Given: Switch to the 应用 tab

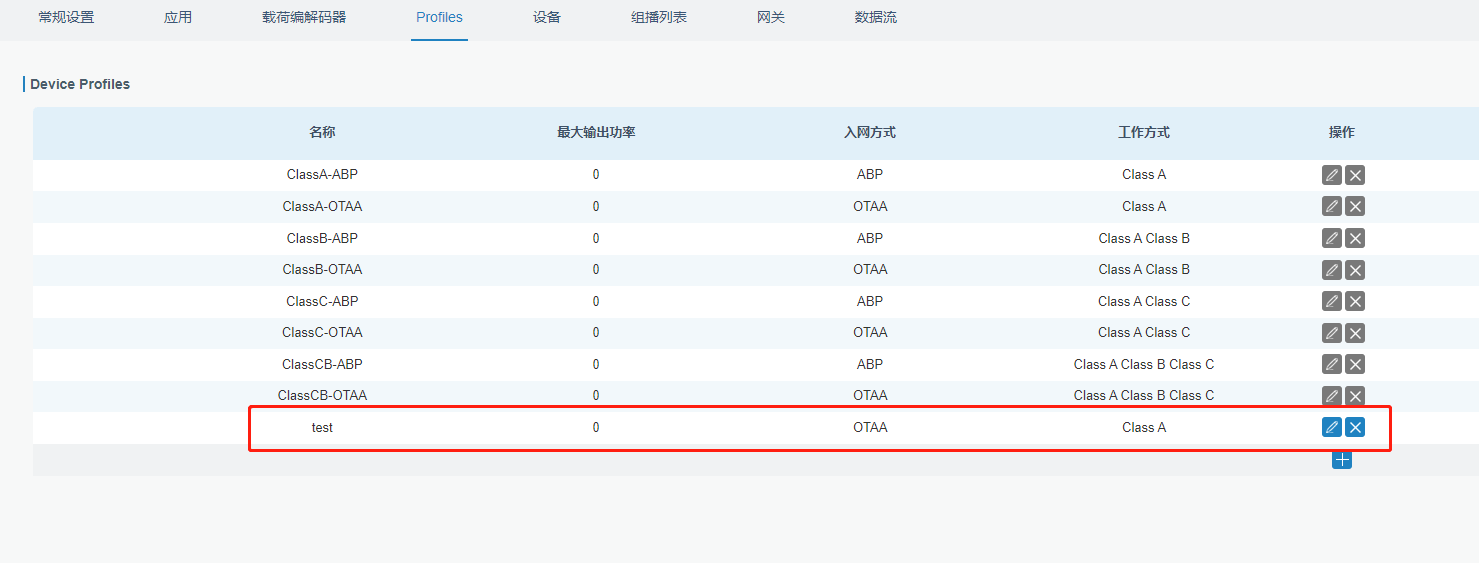Looking at the screenshot, I should coord(178,17).
